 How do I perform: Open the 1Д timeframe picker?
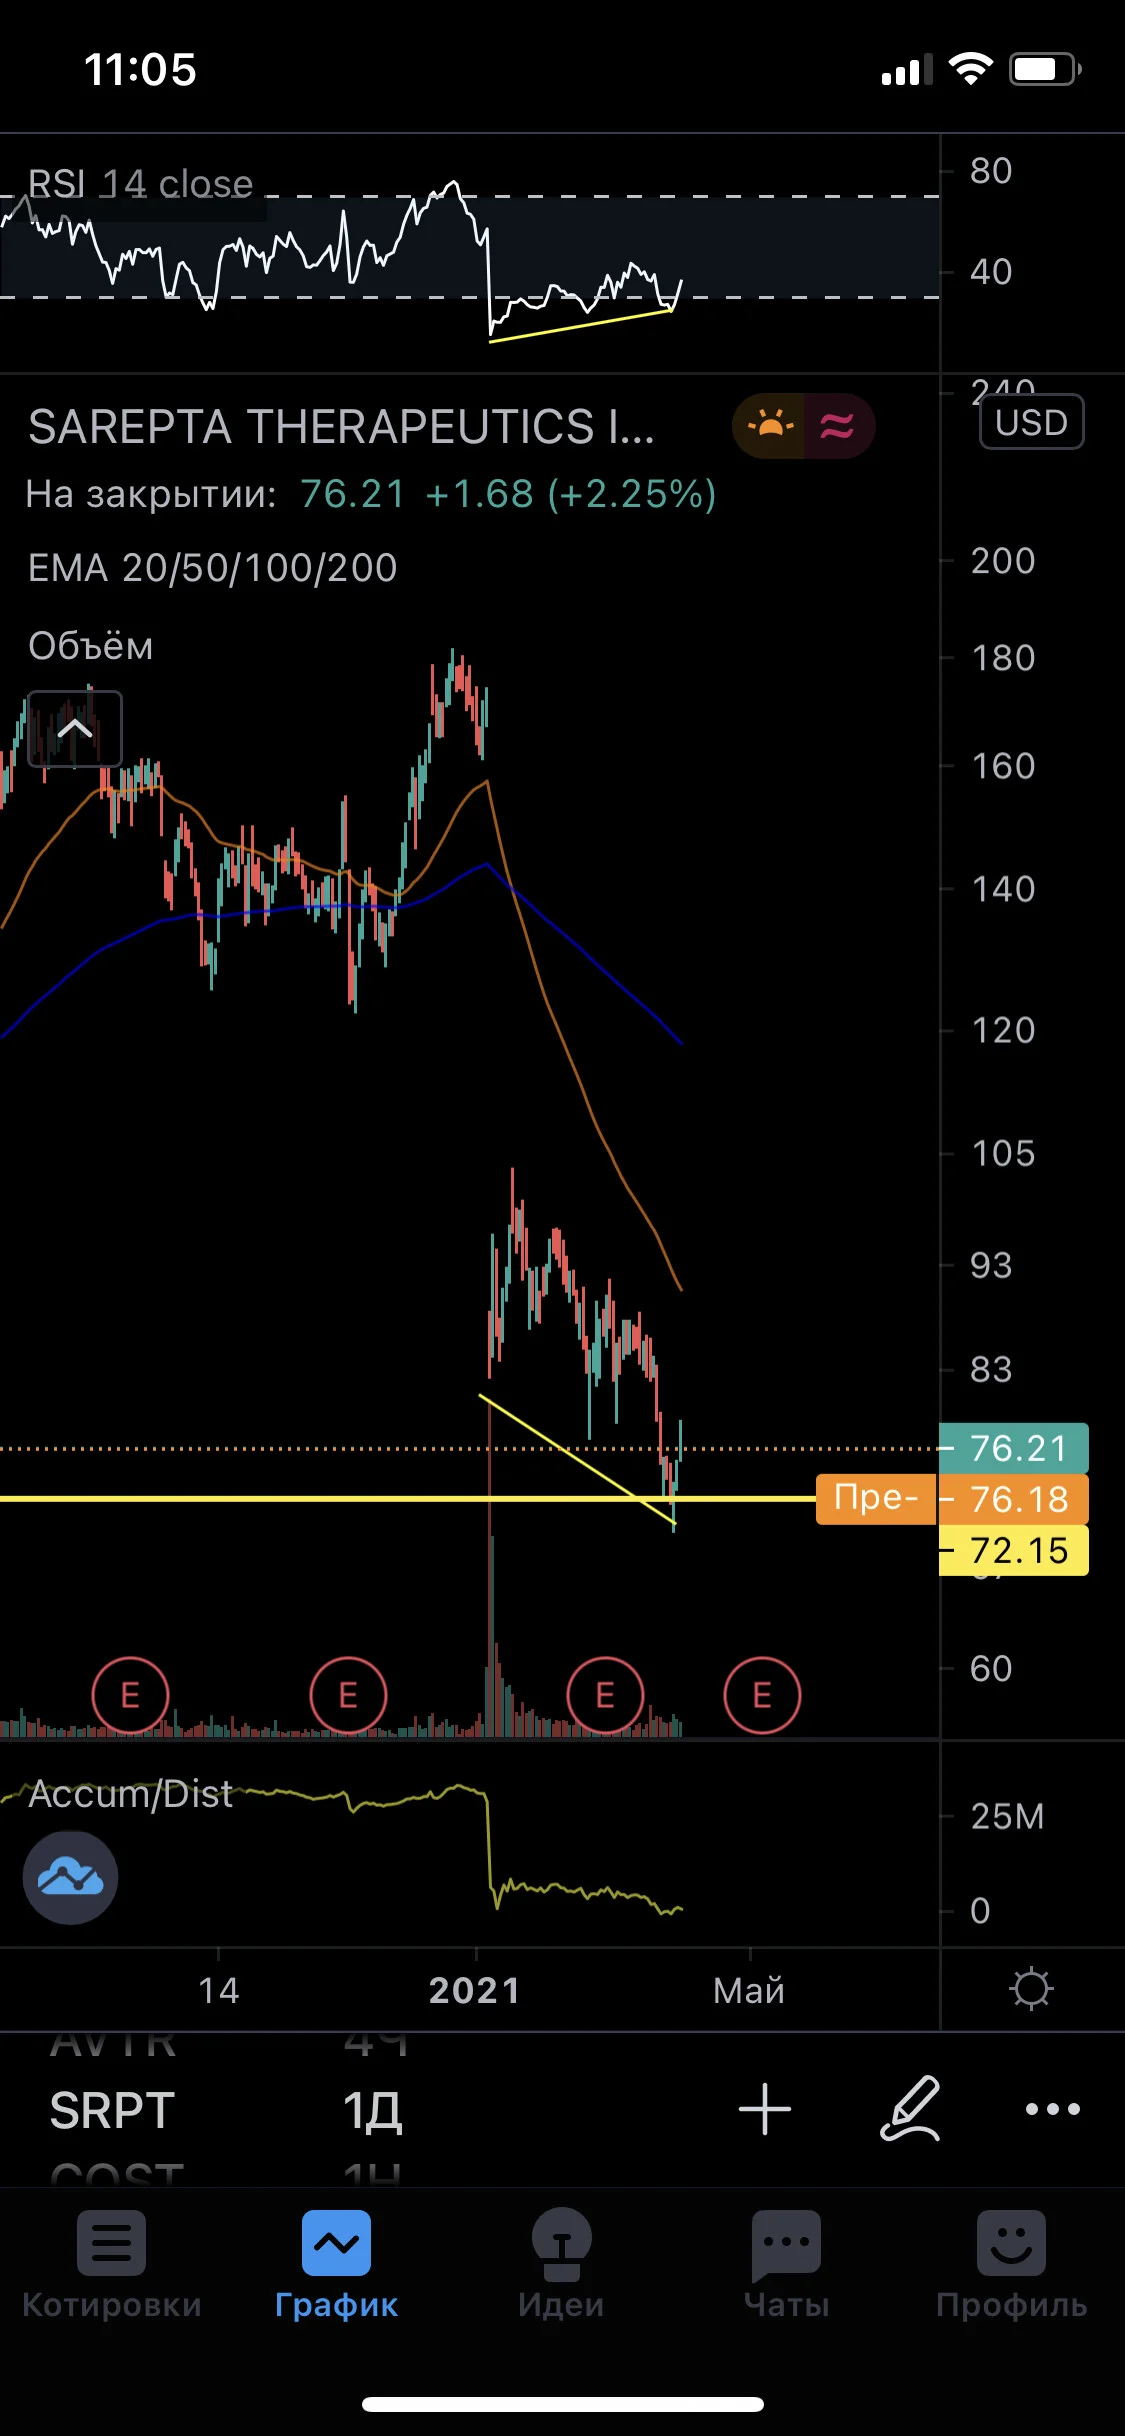point(372,2111)
